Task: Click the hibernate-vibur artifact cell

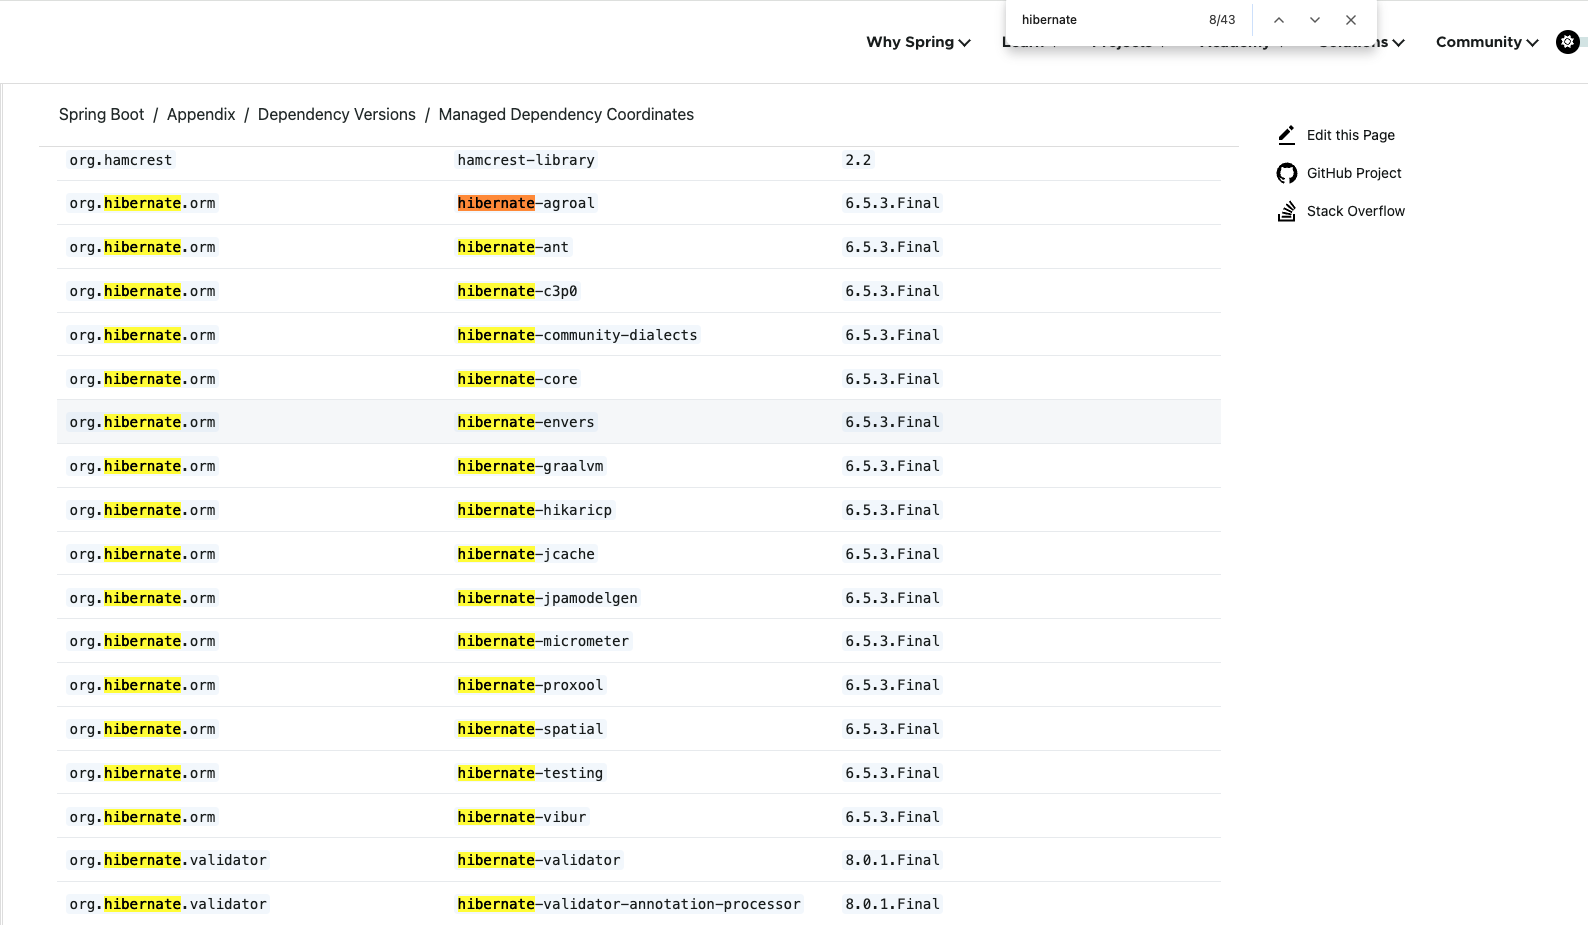Action: [x=522, y=817]
